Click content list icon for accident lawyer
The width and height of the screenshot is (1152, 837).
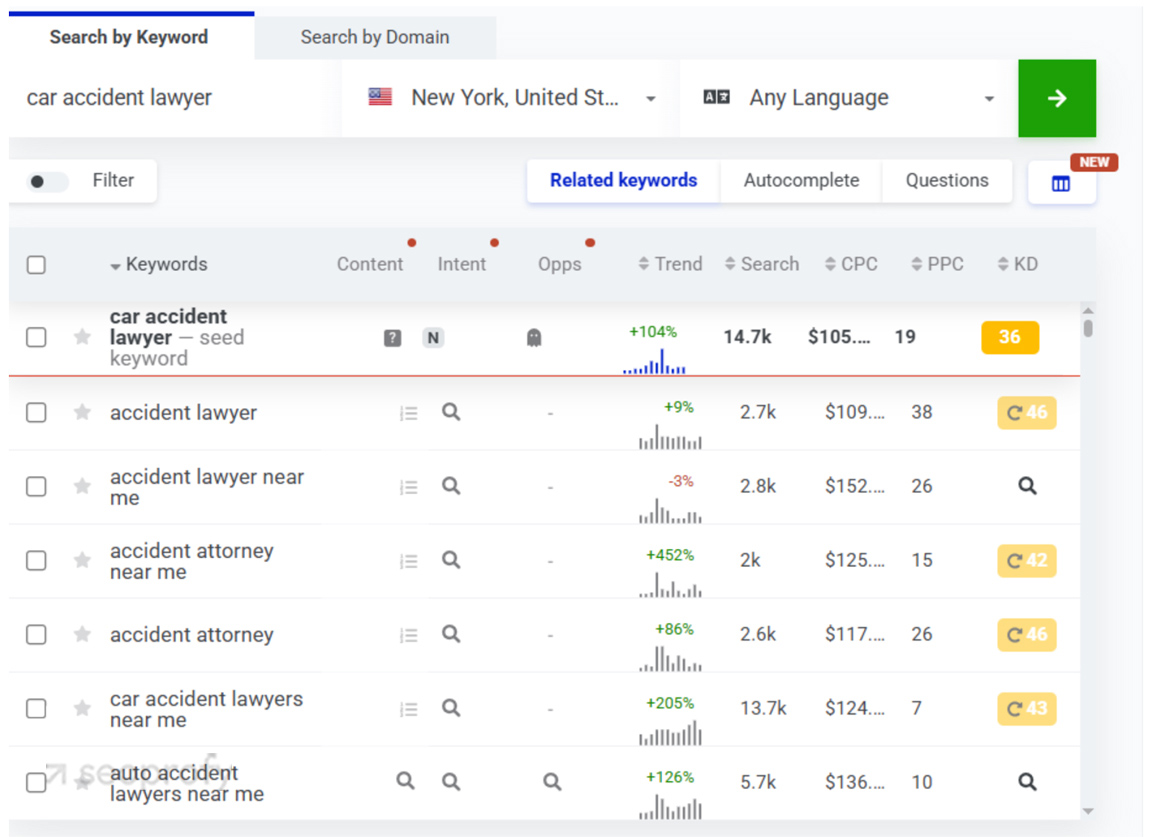point(409,413)
